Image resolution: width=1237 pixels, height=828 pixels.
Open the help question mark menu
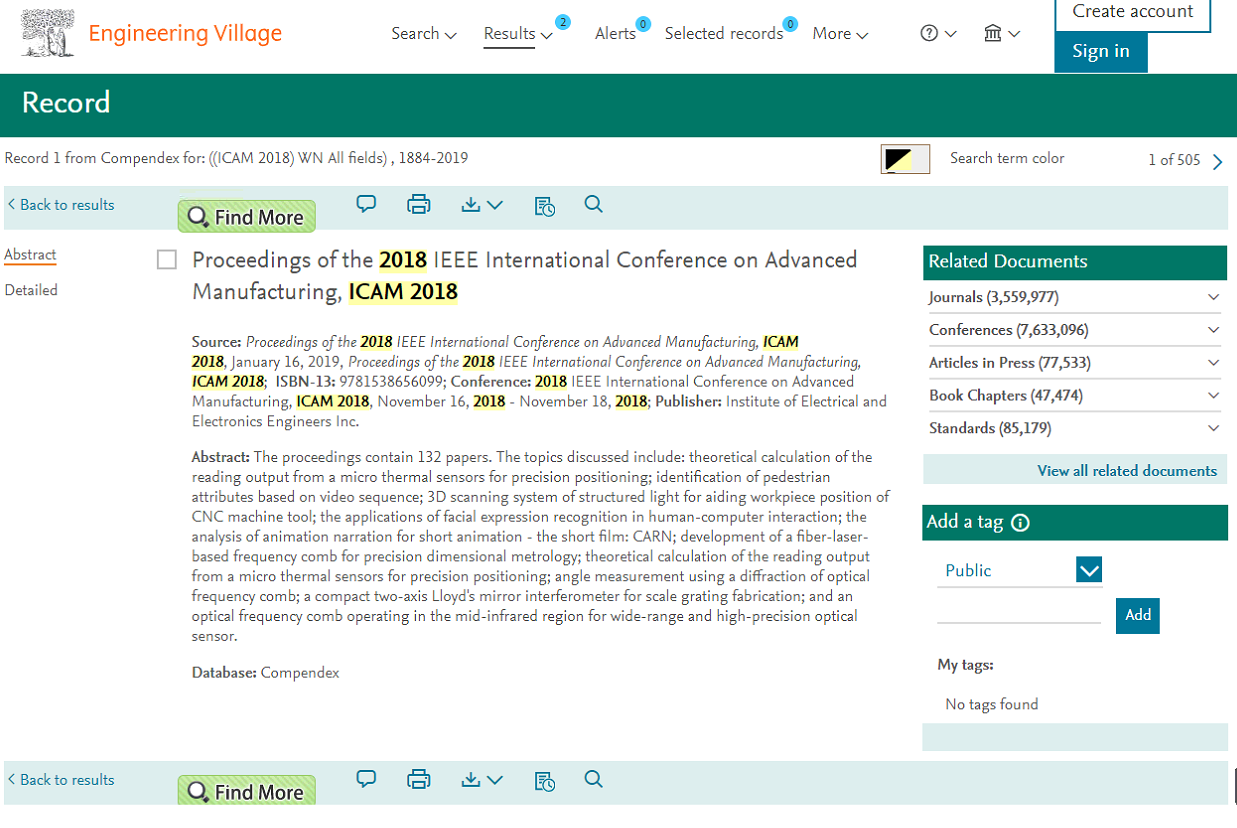tap(938, 33)
